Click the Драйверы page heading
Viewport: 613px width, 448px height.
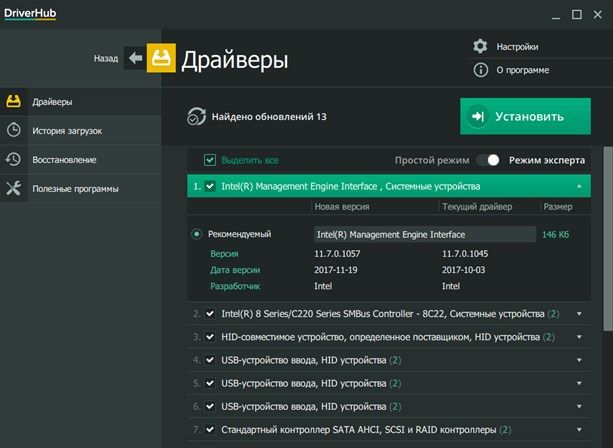point(235,60)
